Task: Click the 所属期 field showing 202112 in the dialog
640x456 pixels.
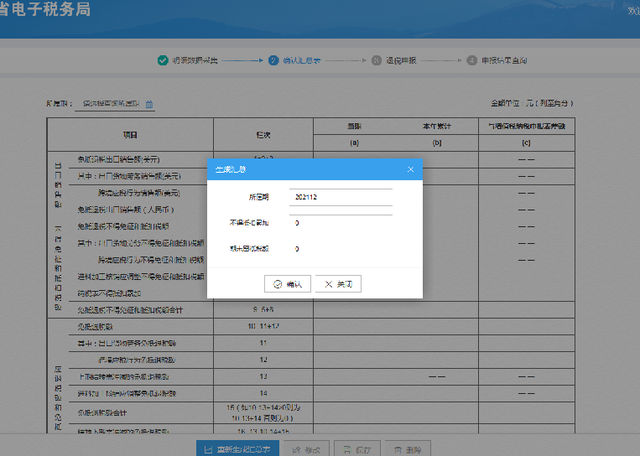Action: (341, 197)
